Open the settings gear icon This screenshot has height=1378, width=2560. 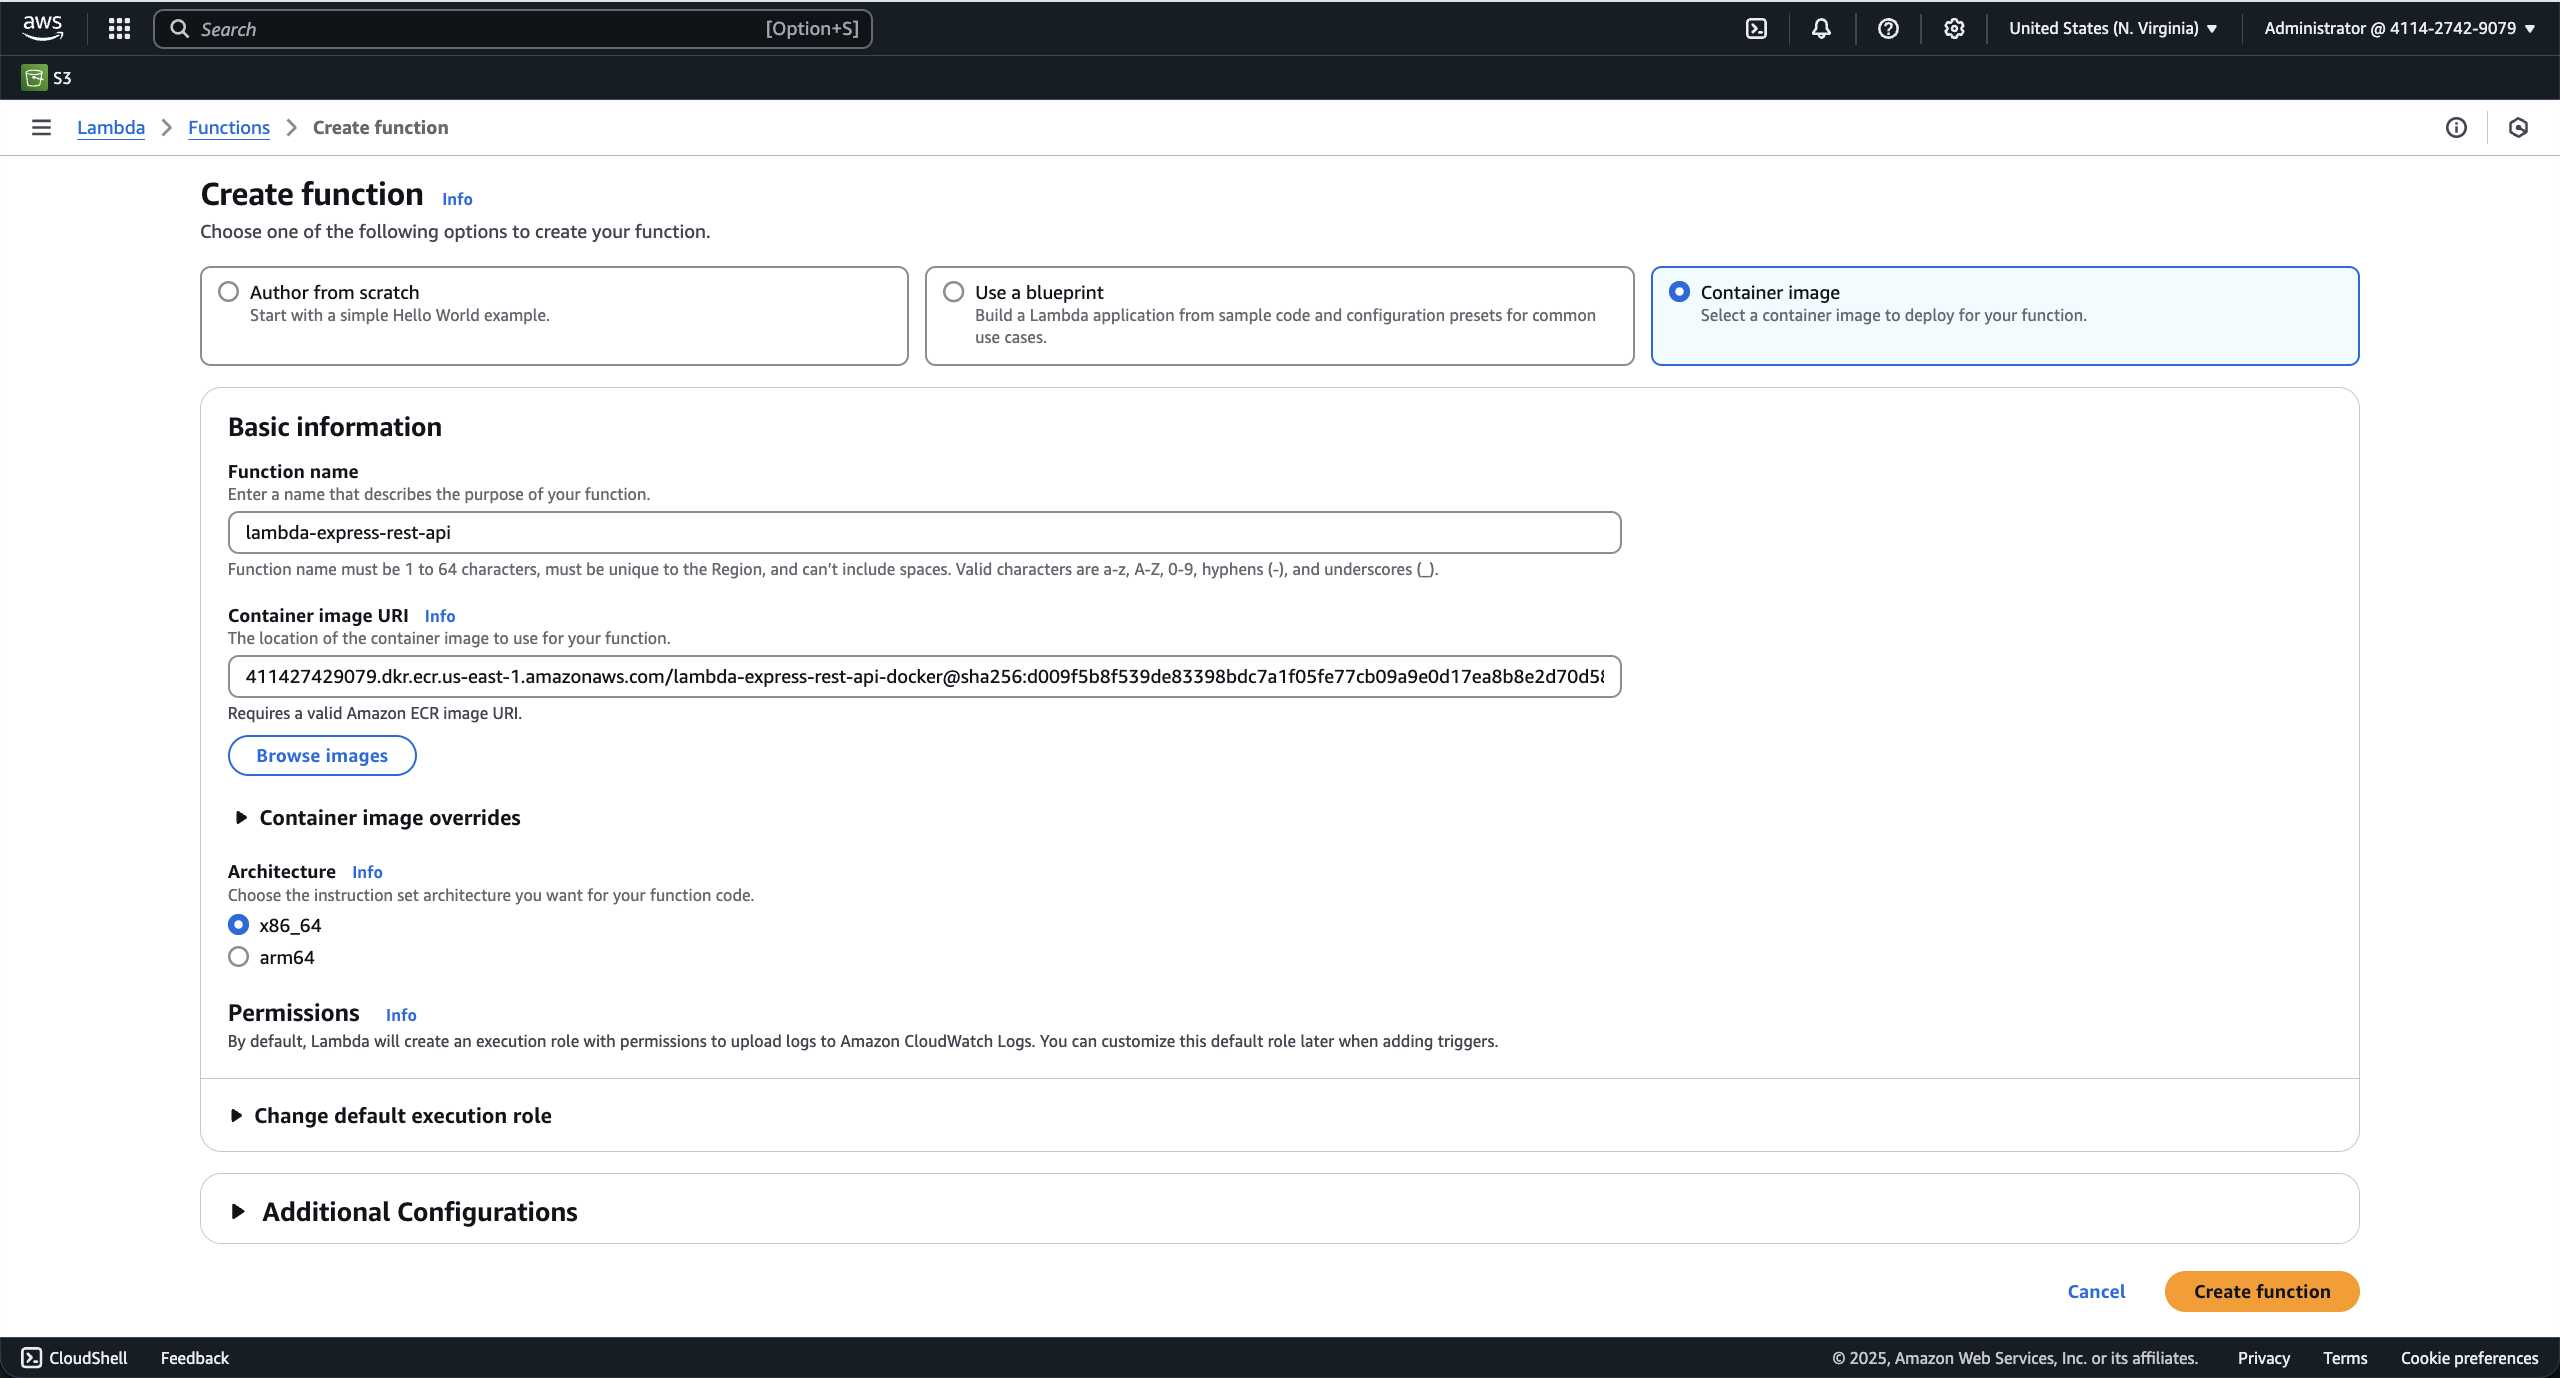pos(1953,28)
